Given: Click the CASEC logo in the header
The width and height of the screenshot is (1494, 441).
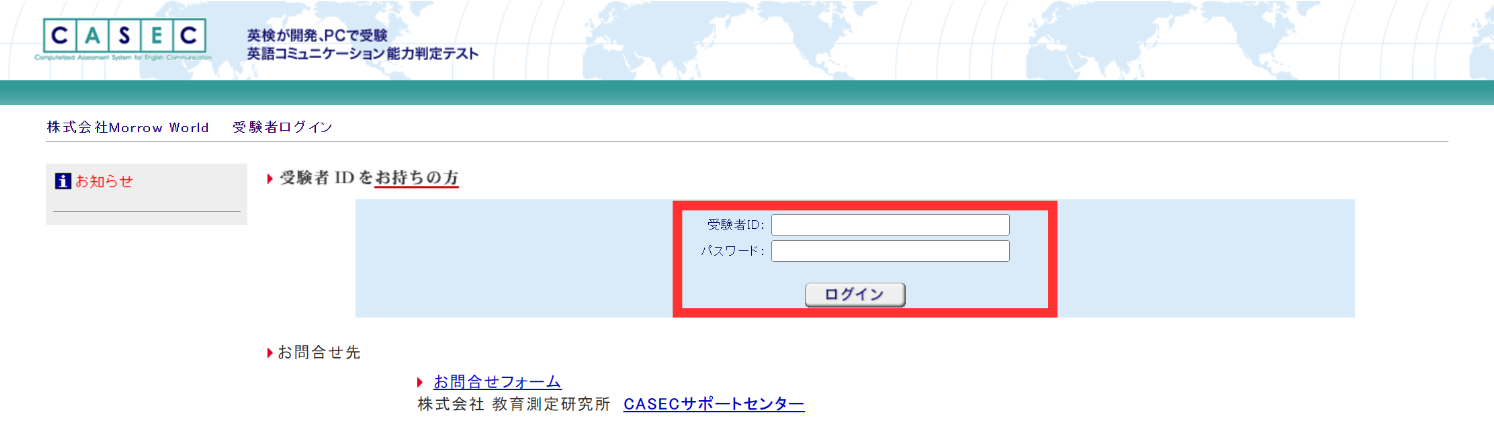Looking at the screenshot, I should click(x=125, y=39).
